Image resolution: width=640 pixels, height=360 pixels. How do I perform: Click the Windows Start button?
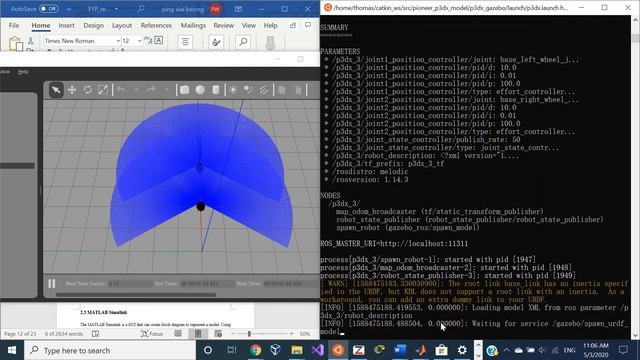(12, 350)
